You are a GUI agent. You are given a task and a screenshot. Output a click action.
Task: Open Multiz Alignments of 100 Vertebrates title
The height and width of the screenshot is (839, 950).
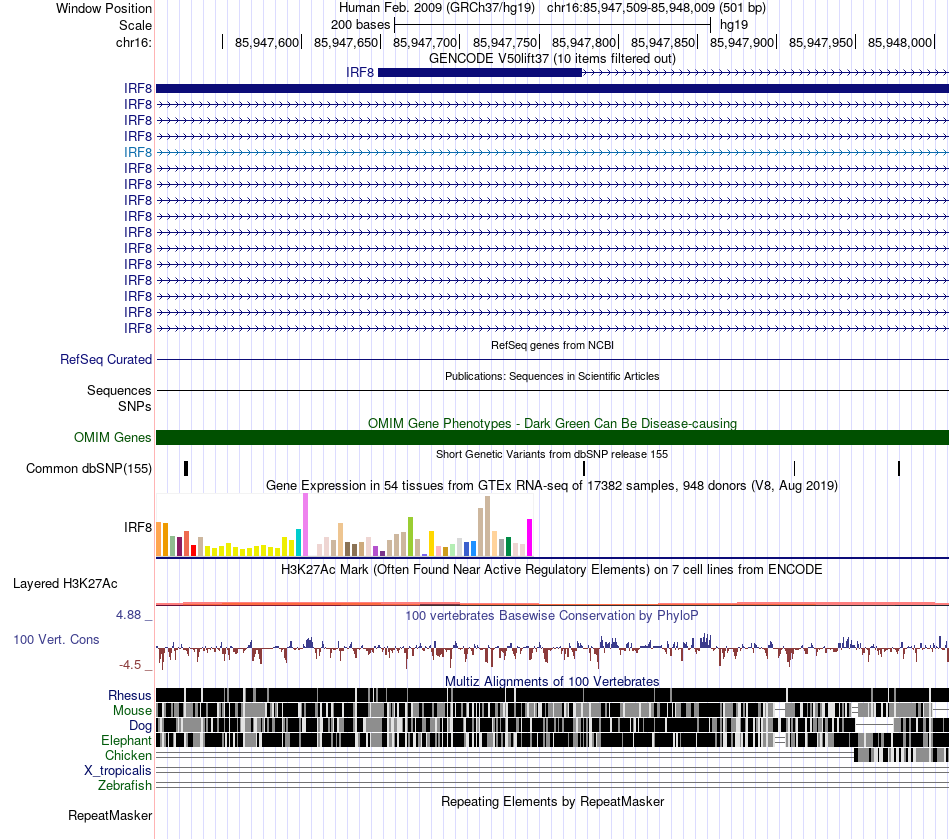tap(552, 681)
